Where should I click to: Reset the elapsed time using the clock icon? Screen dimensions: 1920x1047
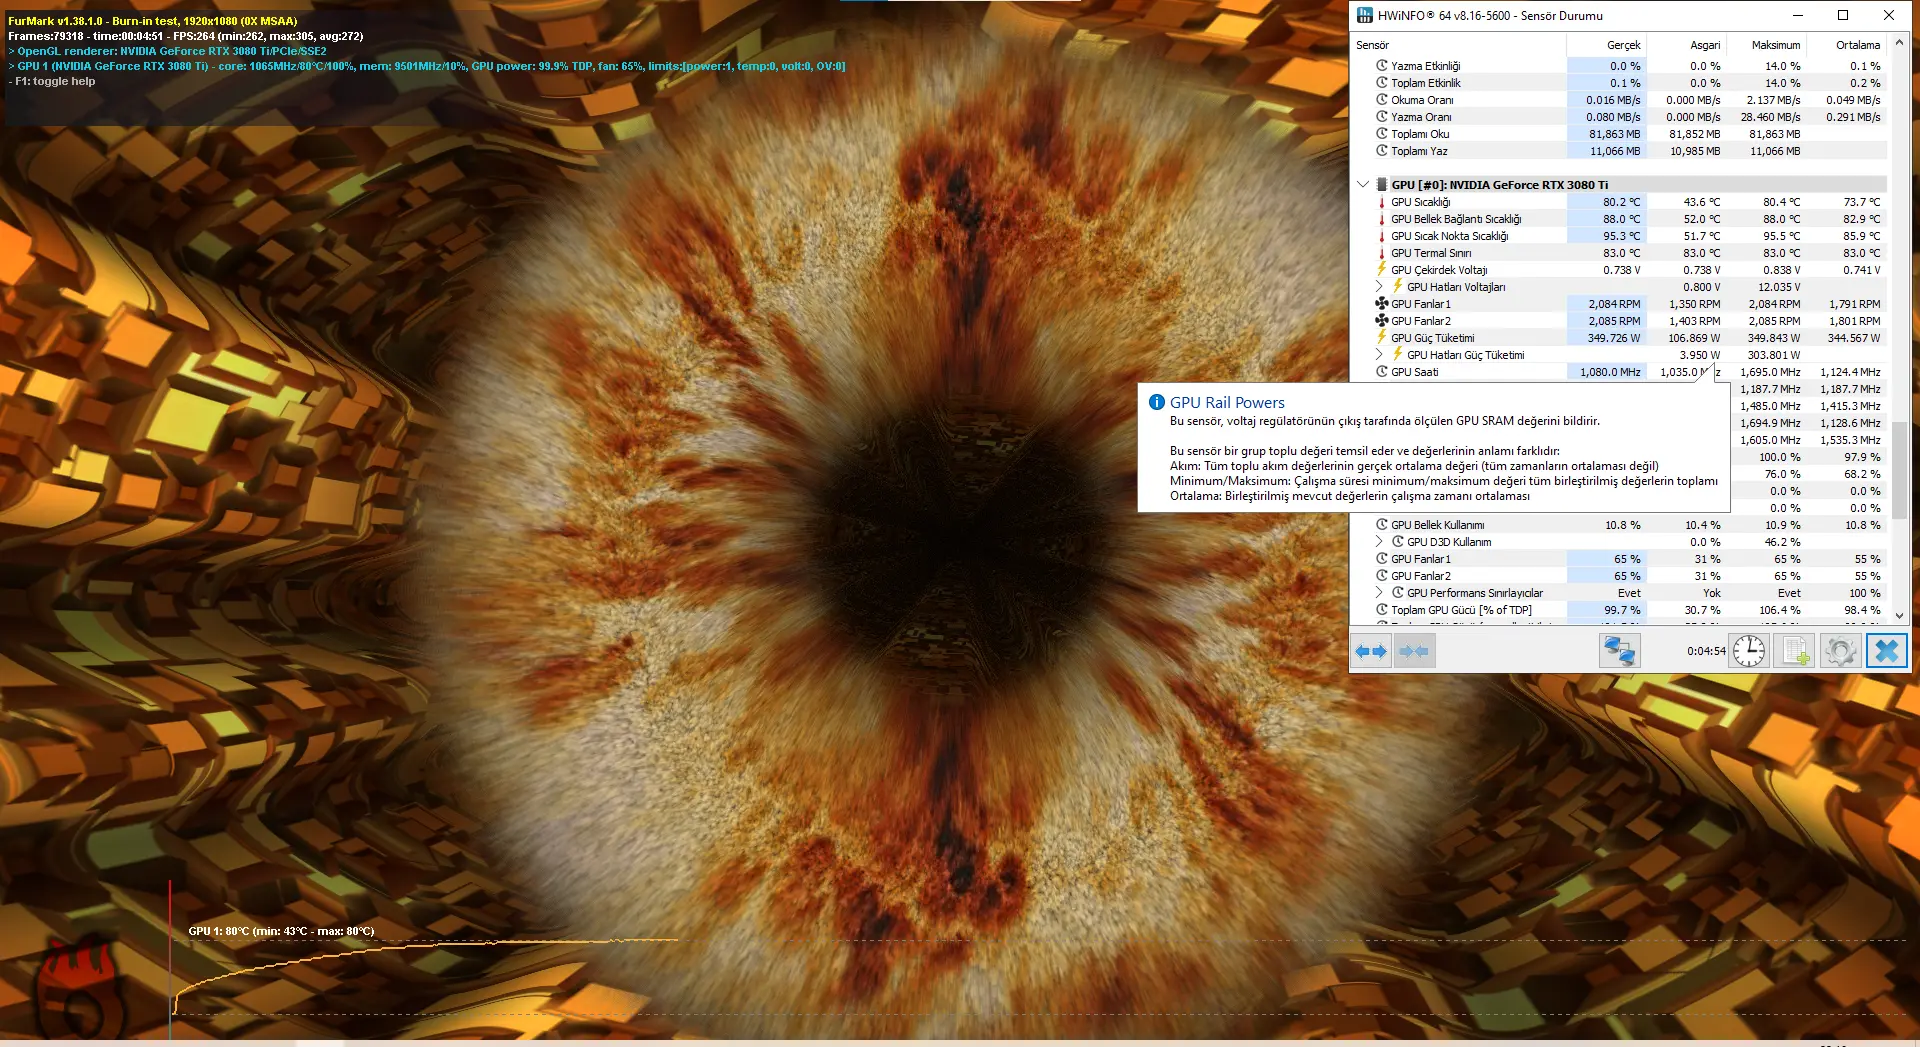click(x=1749, y=651)
